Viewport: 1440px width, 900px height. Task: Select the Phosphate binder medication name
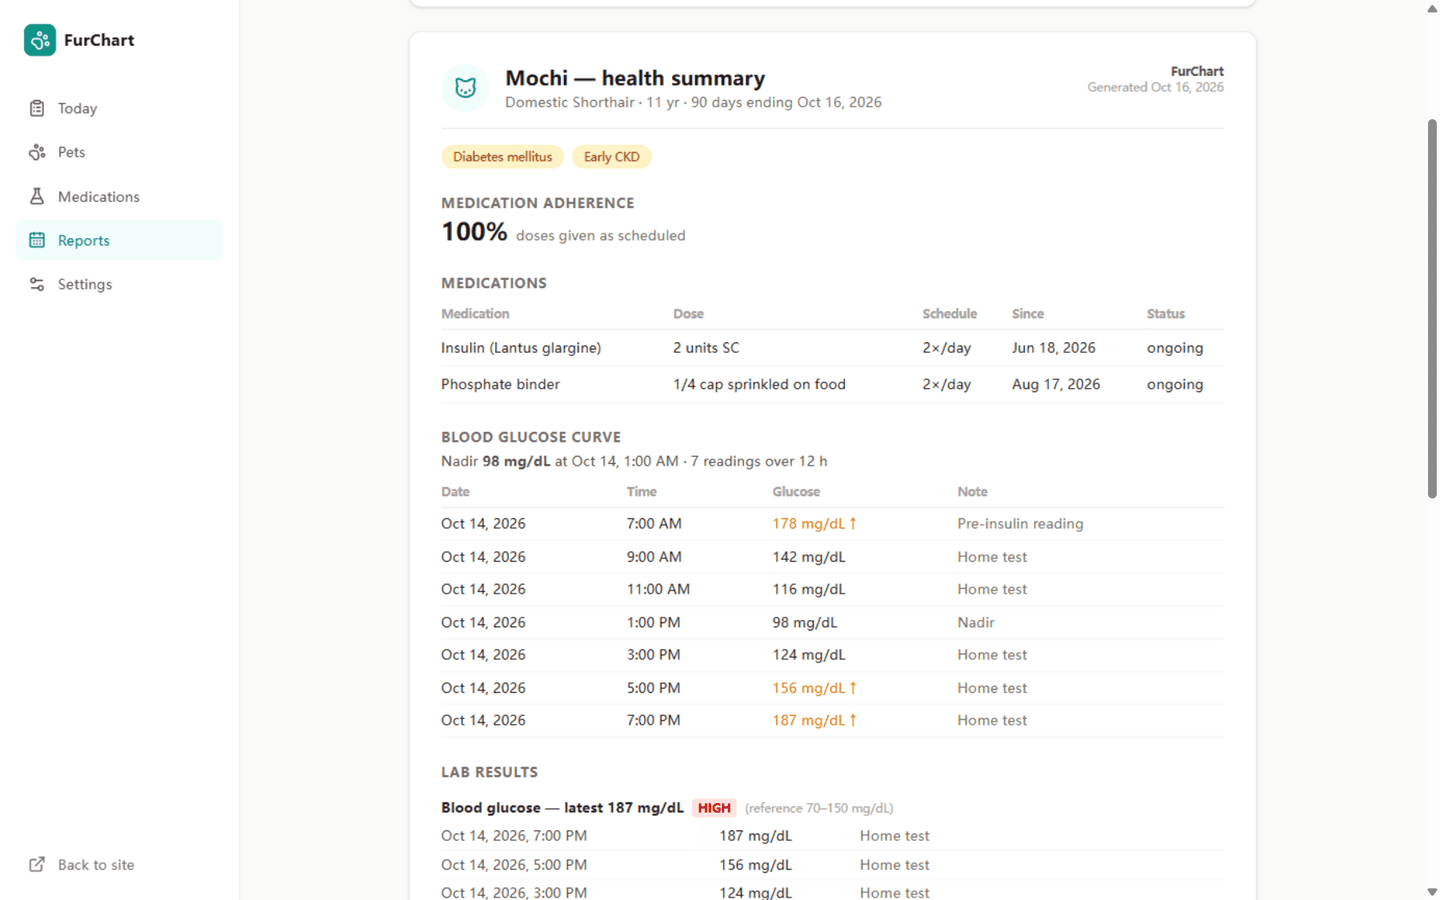click(500, 384)
